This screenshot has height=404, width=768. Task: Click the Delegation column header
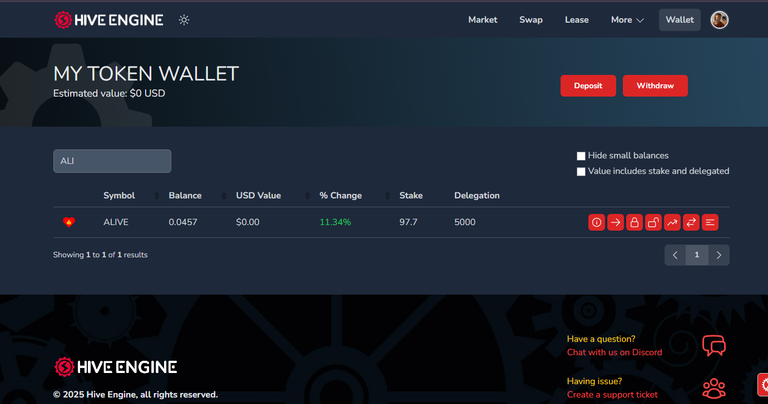point(477,195)
